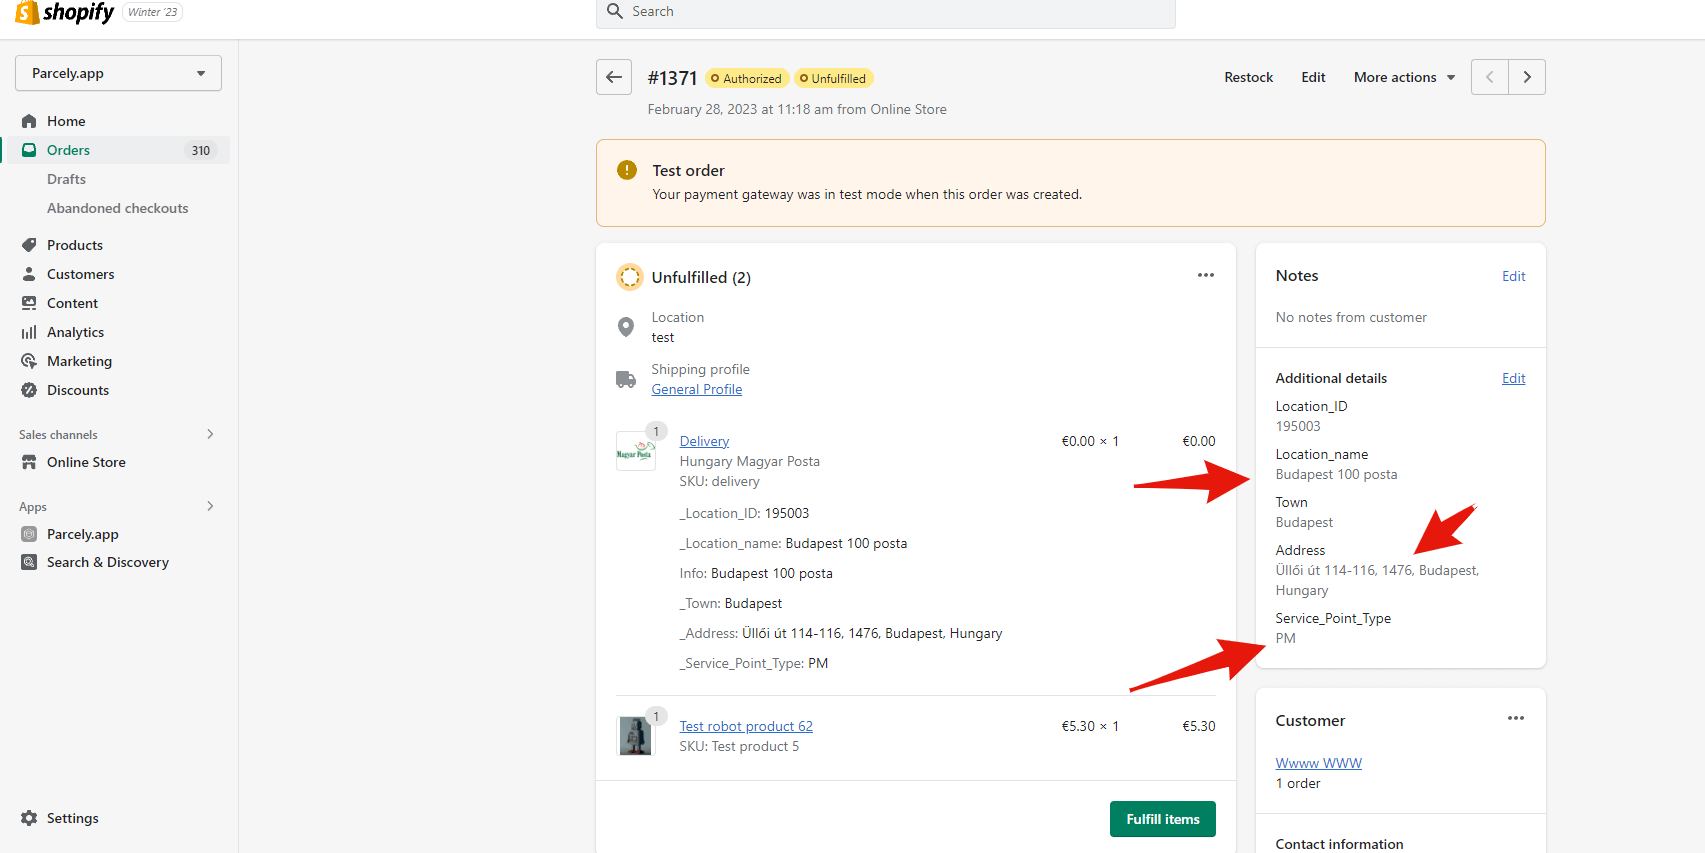1705x853 pixels.
Task: Expand the Sales channels section
Action: click(210, 434)
